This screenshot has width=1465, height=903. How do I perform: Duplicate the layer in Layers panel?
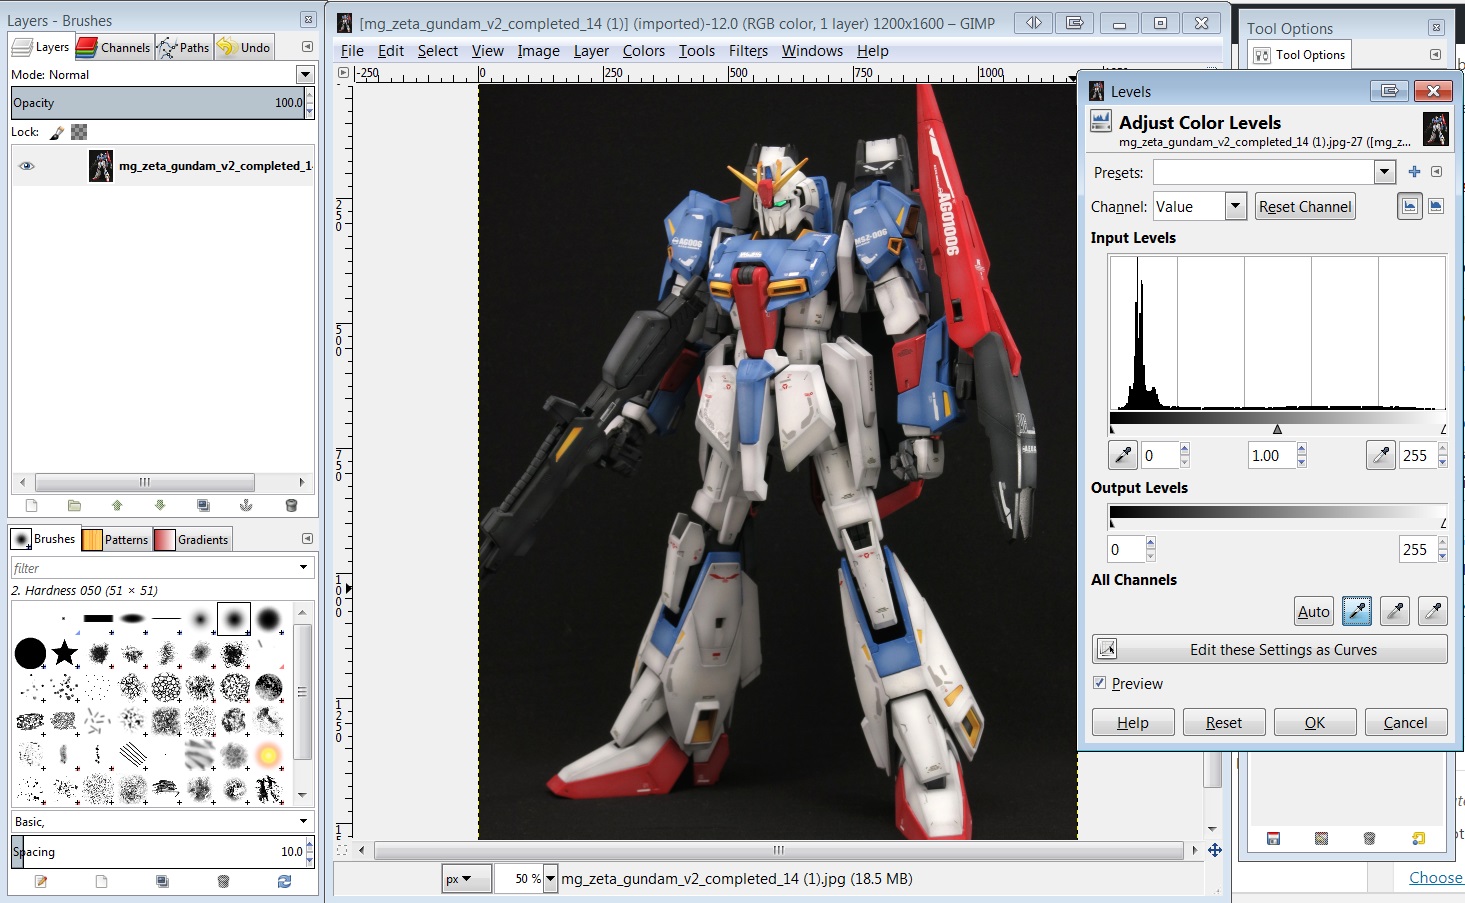[x=203, y=505]
